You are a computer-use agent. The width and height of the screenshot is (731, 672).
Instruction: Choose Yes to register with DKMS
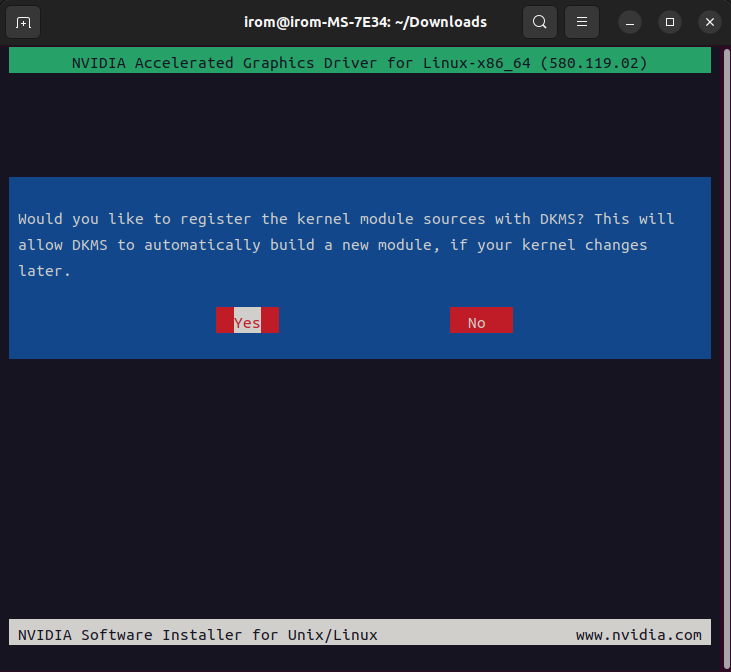click(x=247, y=320)
